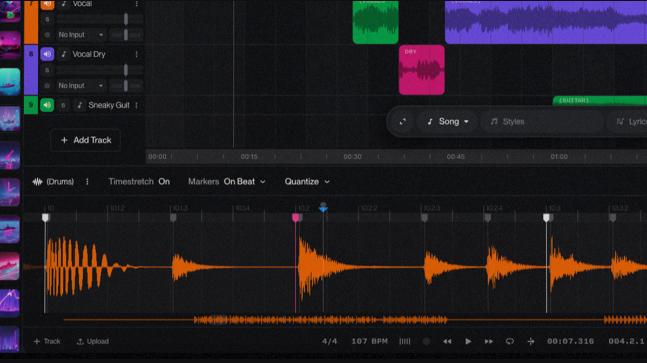Image resolution: width=647 pixels, height=363 pixels.
Task: Select the gray marker near 10.2.4
Action: point(488,217)
